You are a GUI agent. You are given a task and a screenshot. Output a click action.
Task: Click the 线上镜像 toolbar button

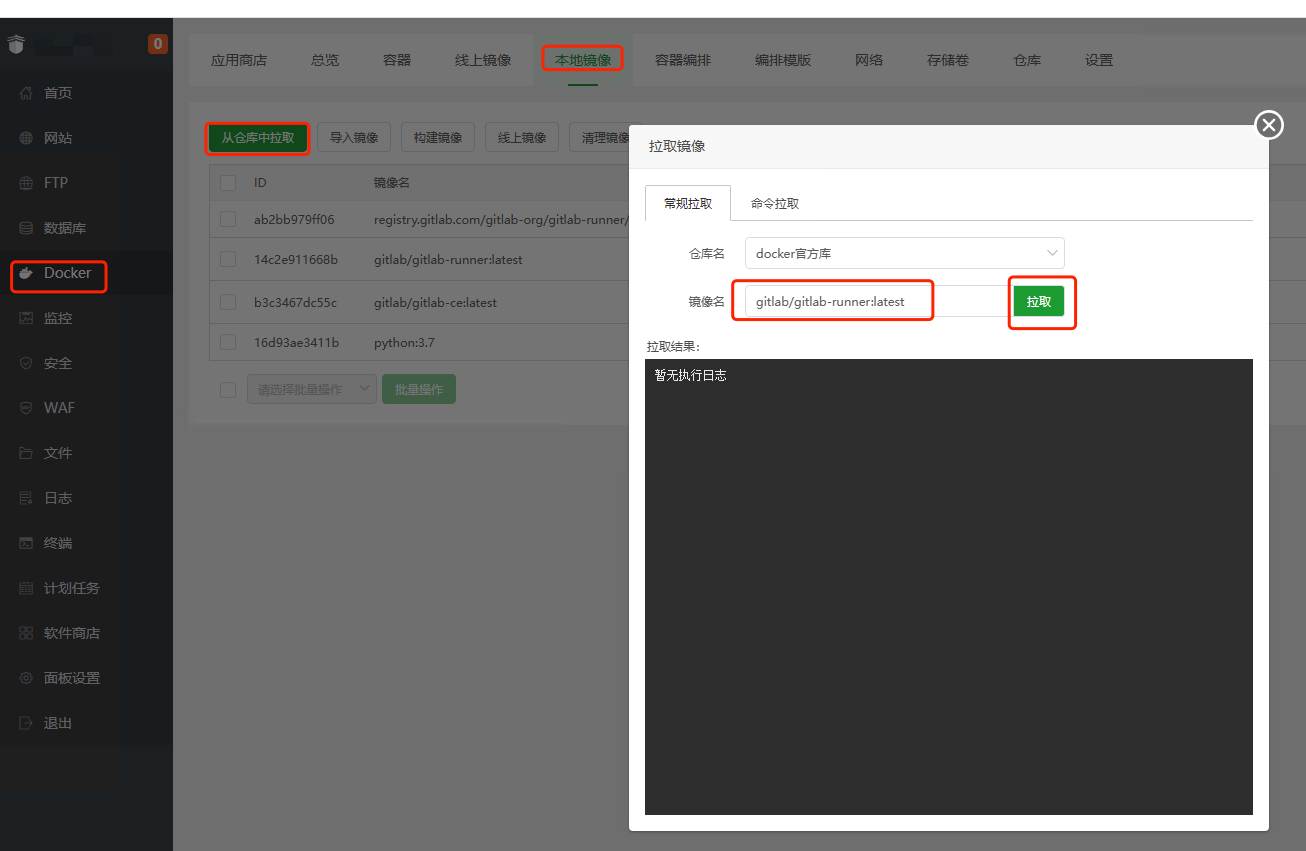click(522, 138)
